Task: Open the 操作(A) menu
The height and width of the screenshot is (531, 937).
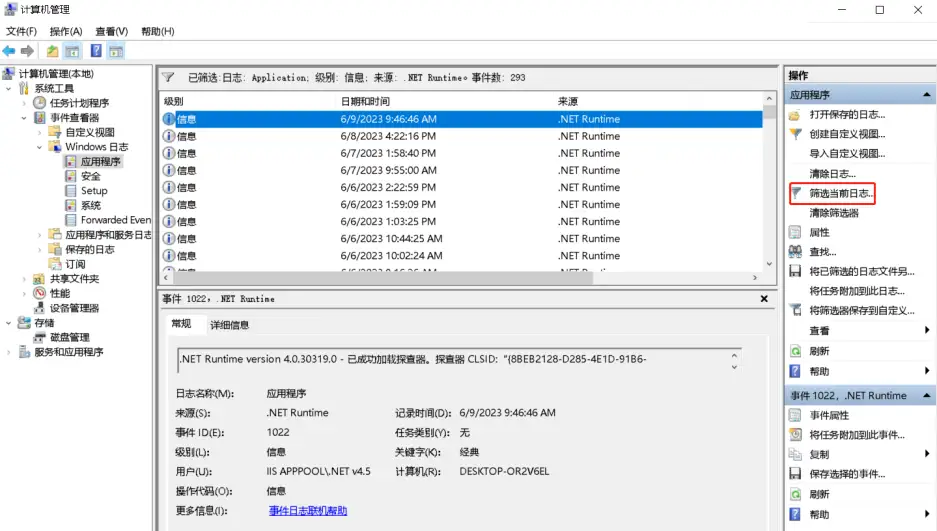Action: [x=66, y=31]
